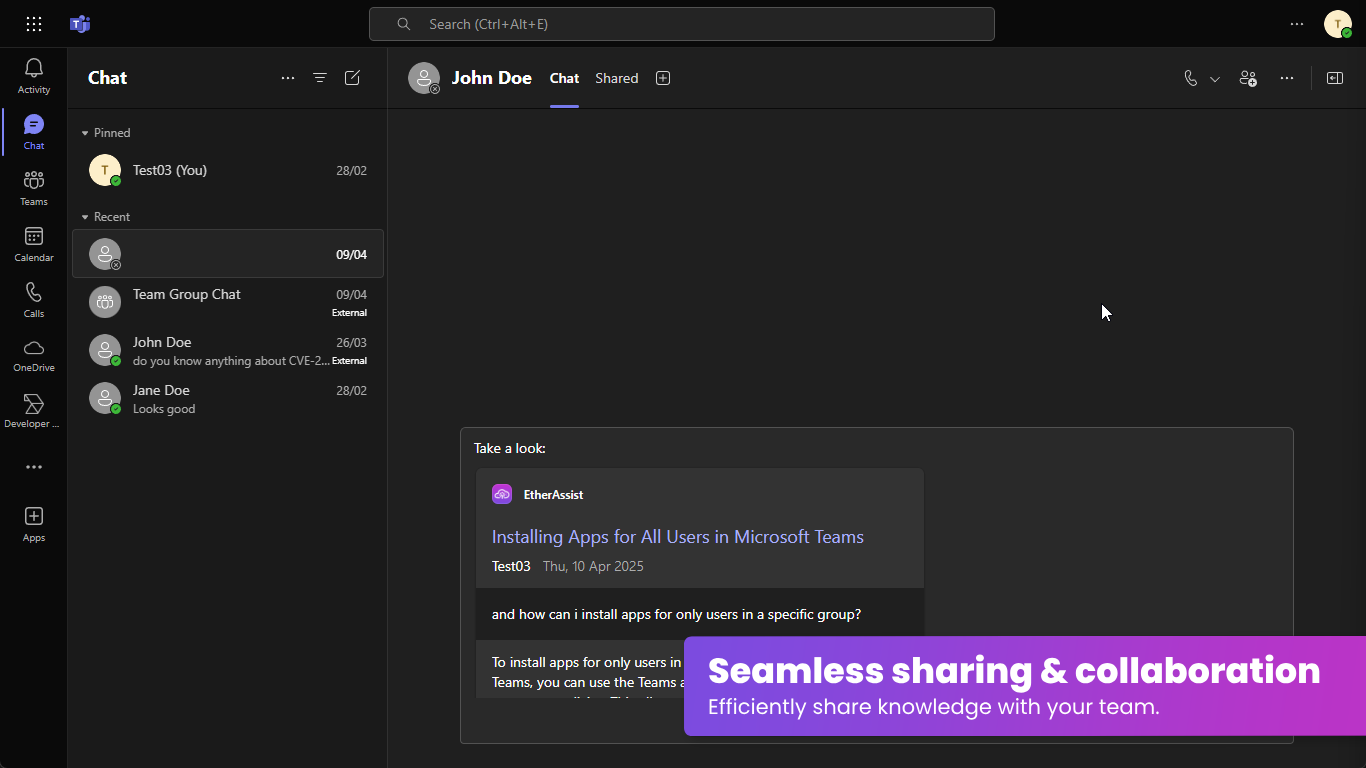Open chat list more options

(x=288, y=78)
